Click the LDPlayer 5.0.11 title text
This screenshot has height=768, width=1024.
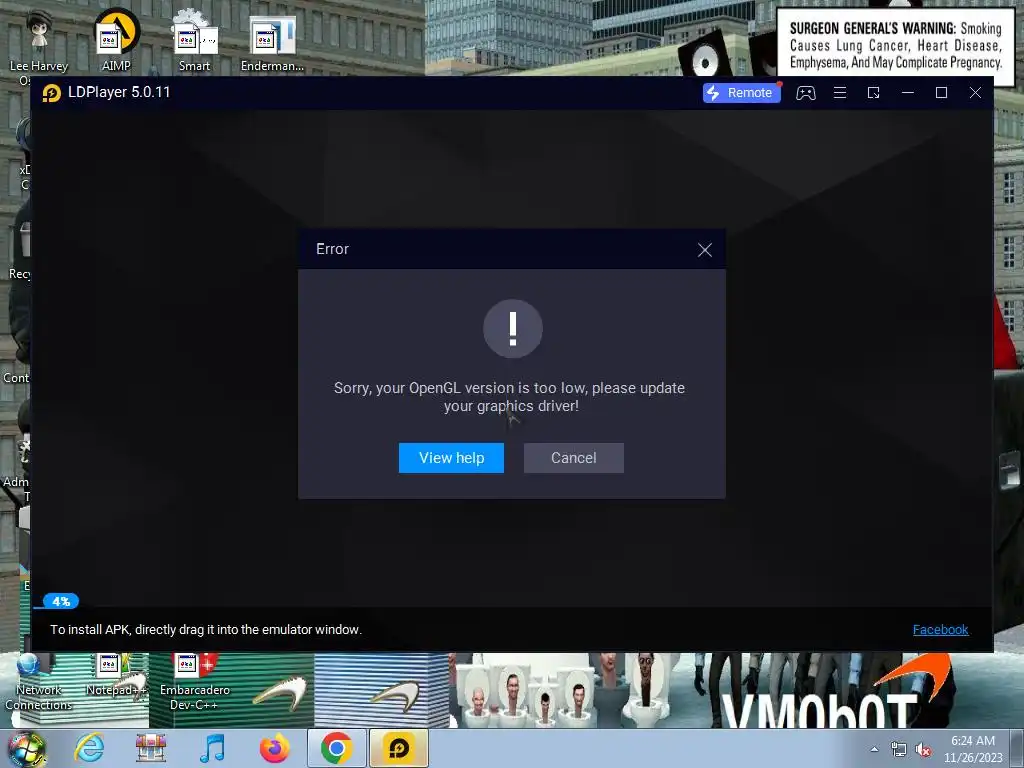coord(119,92)
